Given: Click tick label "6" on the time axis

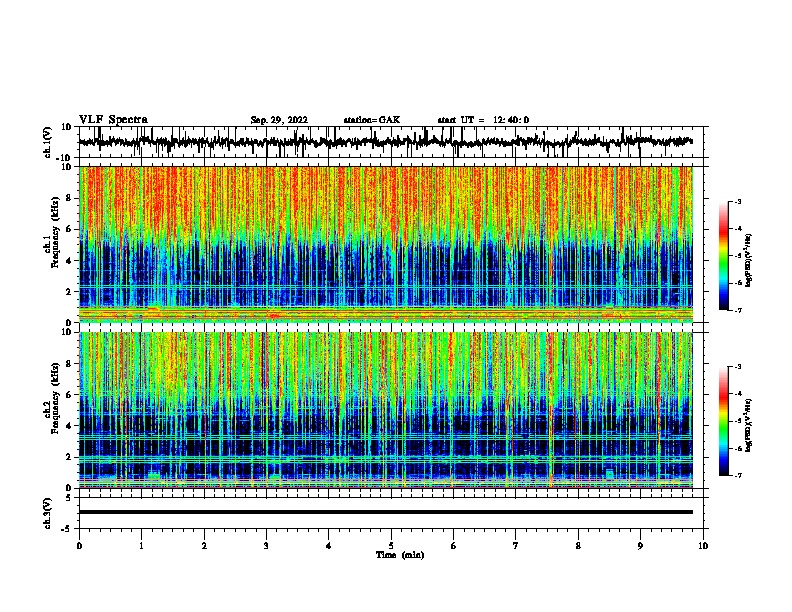Looking at the screenshot, I should (454, 545).
